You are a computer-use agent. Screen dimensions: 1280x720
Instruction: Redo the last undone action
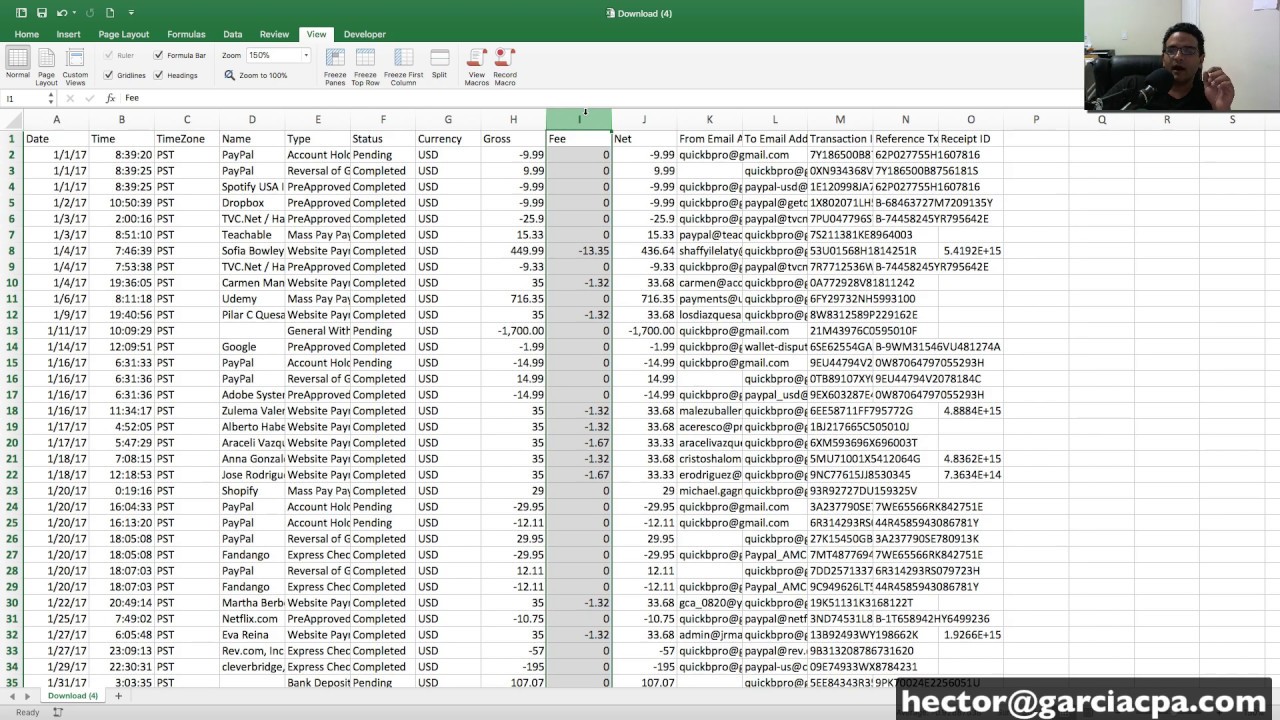[x=90, y=13]
